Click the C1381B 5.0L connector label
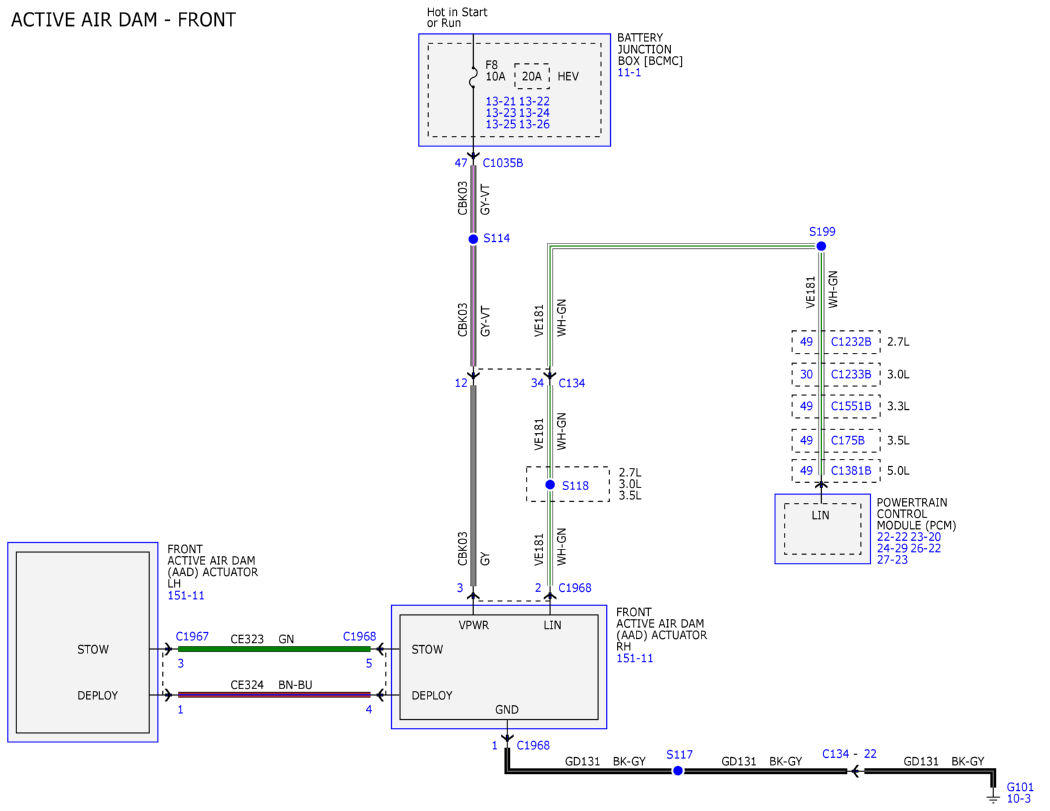Viewport: 1050px width, 811px height. click(850, 471)
